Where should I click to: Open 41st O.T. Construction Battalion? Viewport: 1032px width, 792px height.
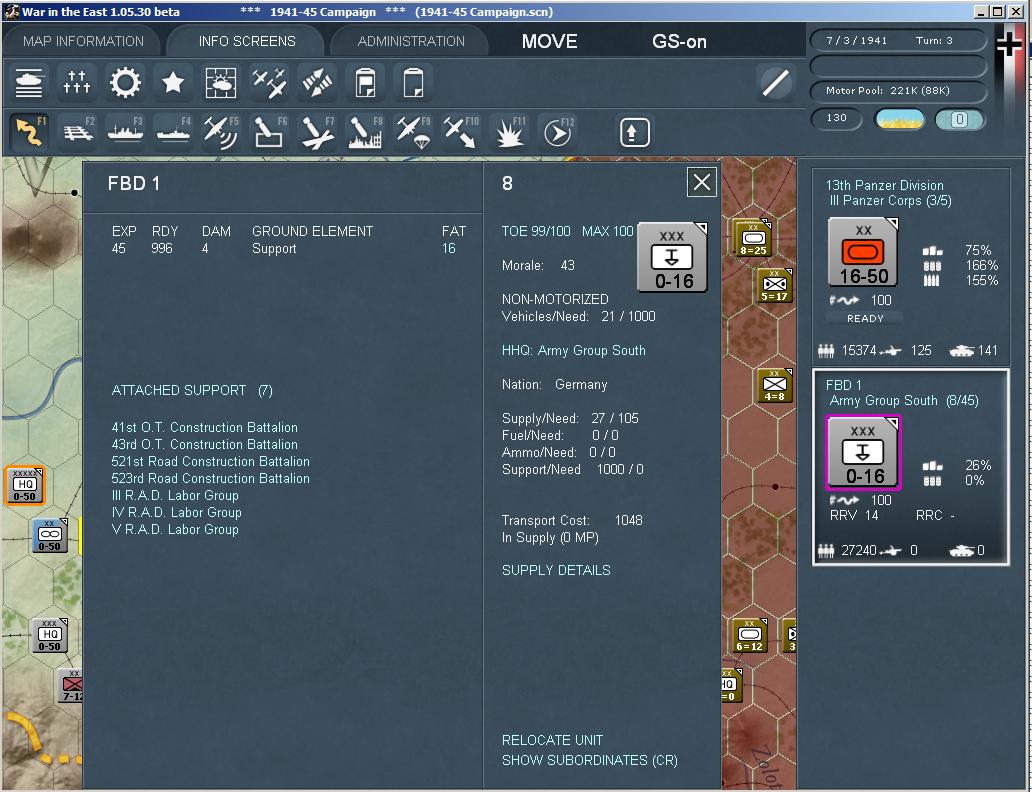205,427
